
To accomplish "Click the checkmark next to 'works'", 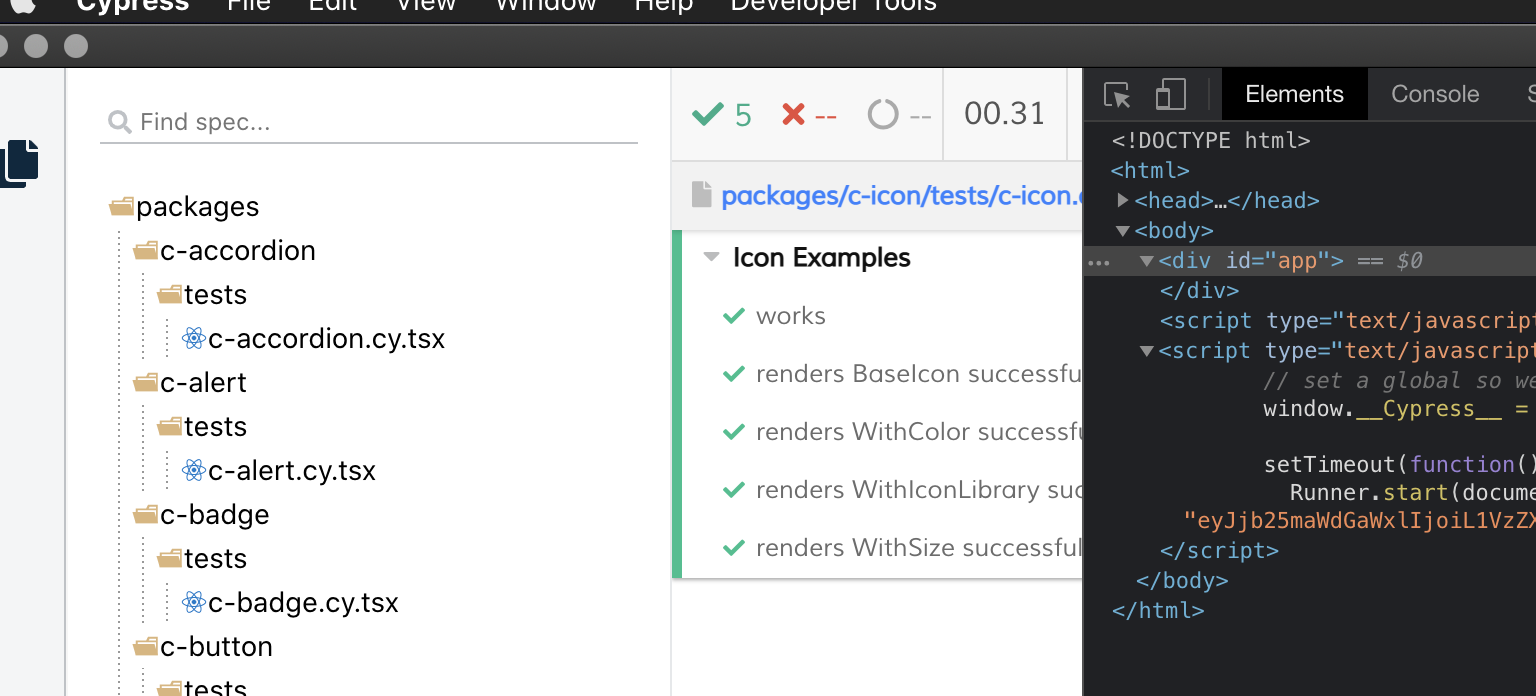I will click(734, 316).
